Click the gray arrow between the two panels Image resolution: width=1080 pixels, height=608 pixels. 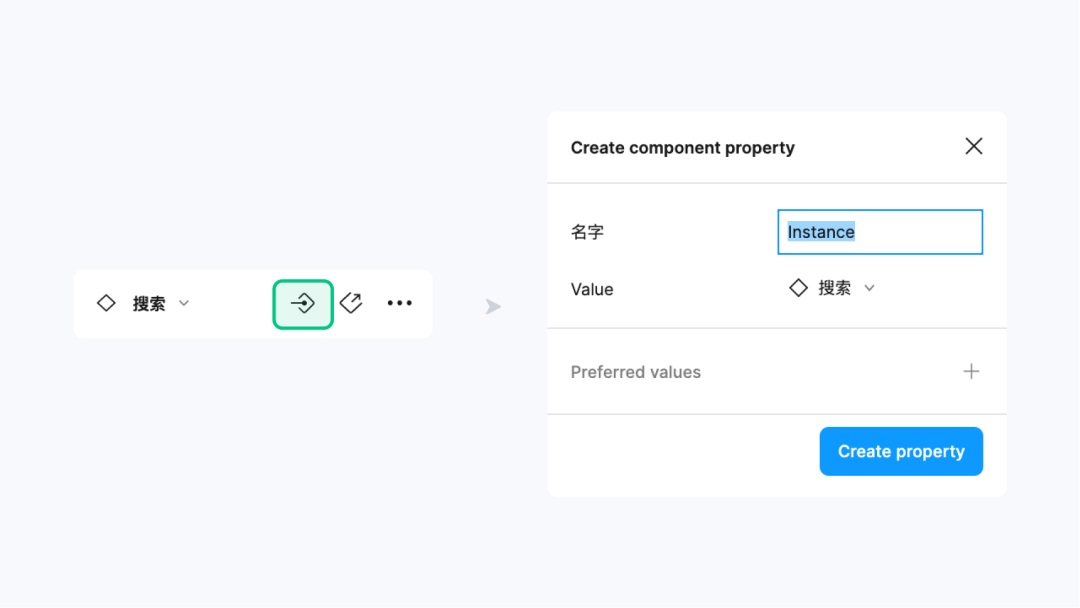493,307
